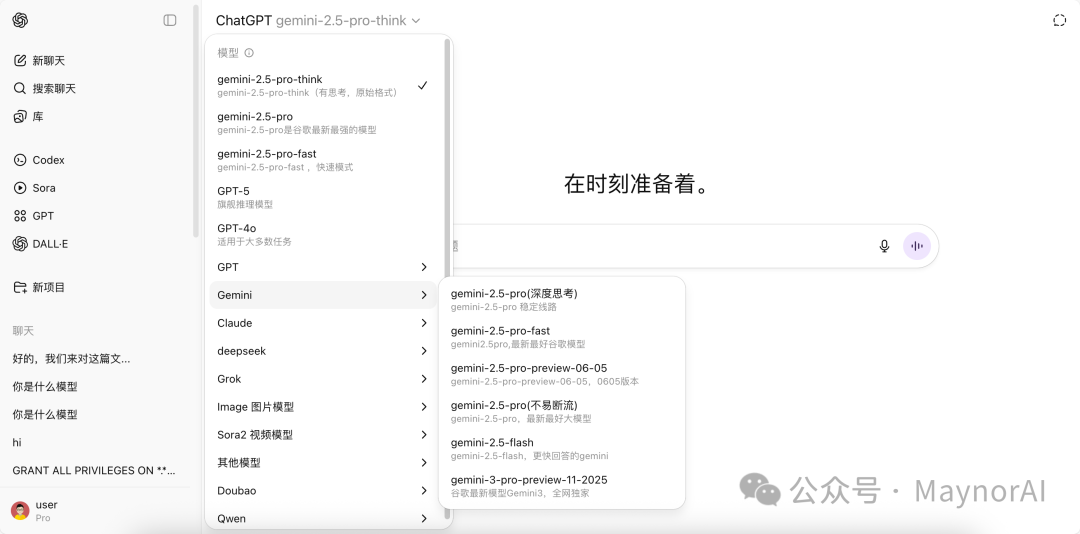Click the DALL·E icon
Screen dimensions: 1080x534
tap(20, 244)
